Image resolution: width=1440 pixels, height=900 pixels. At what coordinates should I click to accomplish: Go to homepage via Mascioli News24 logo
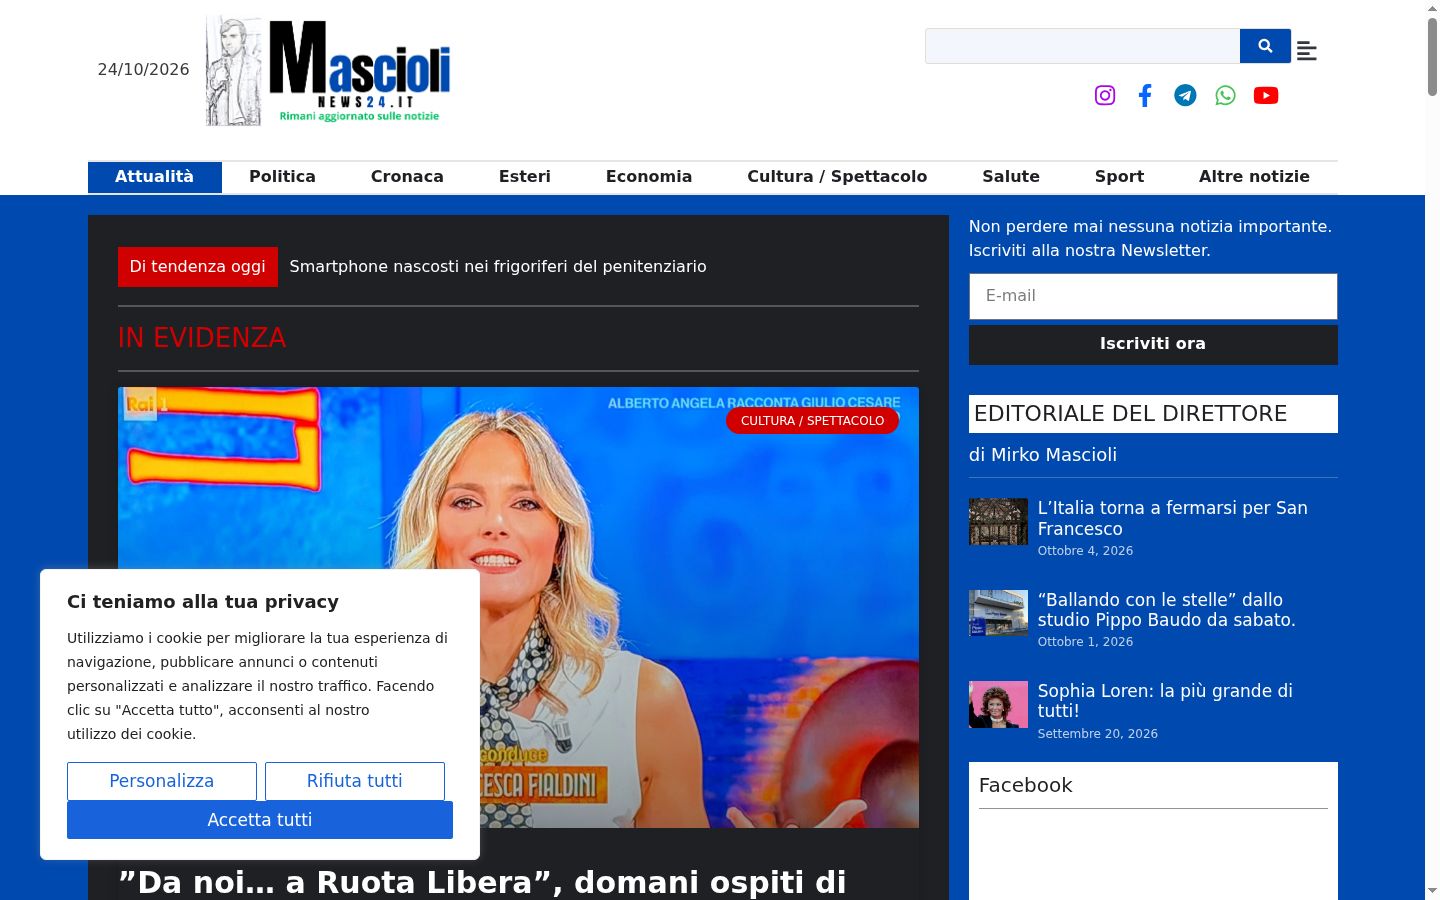328,71
